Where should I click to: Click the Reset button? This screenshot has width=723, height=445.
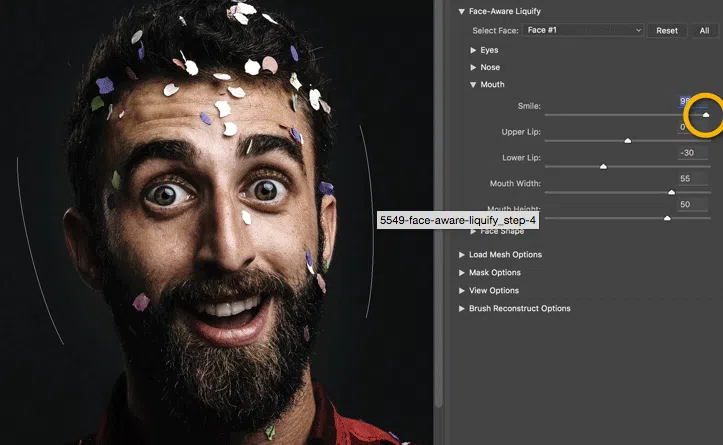pos(667,30)
